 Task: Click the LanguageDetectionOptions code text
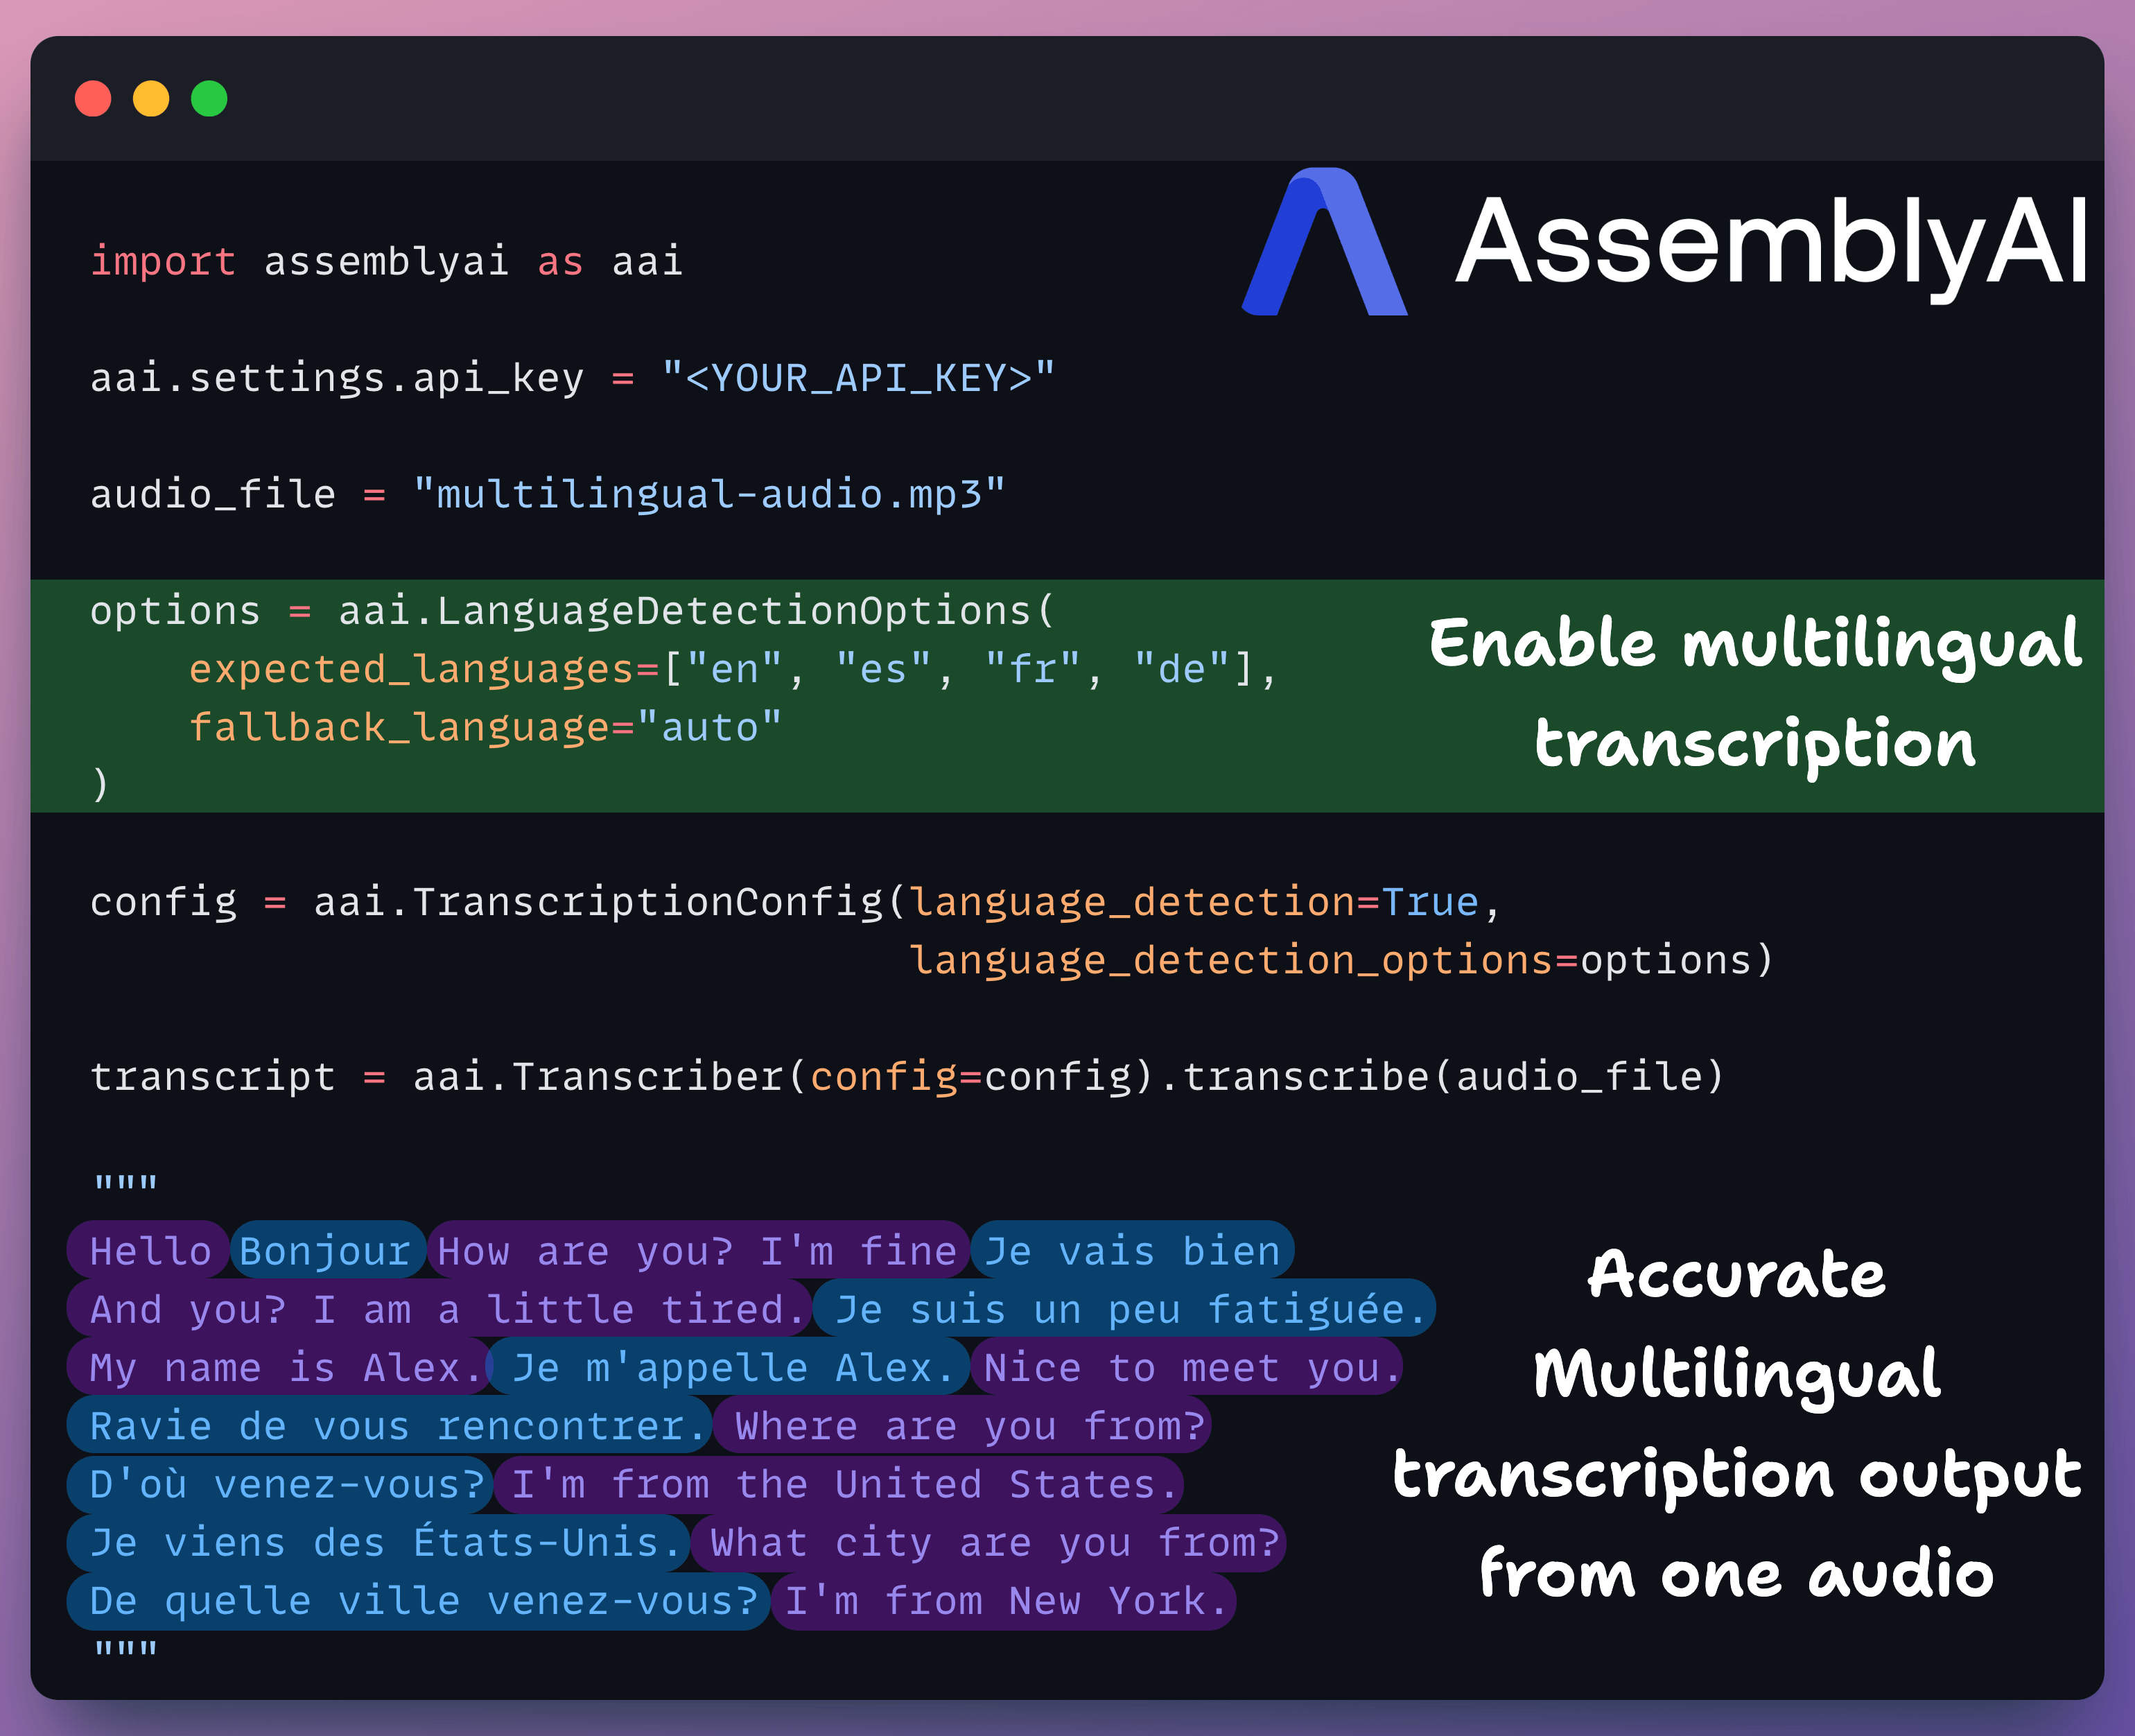733,610
